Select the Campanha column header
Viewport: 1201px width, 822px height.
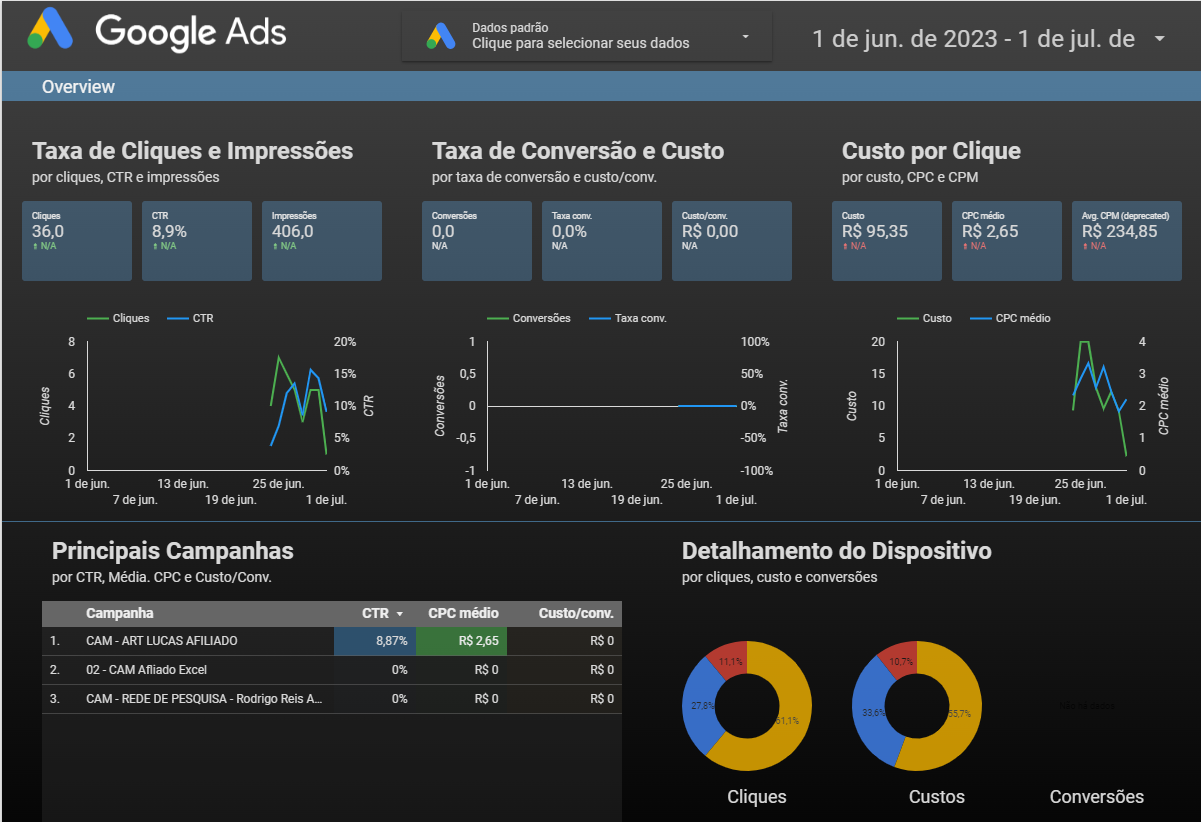[x=120, y=613]
